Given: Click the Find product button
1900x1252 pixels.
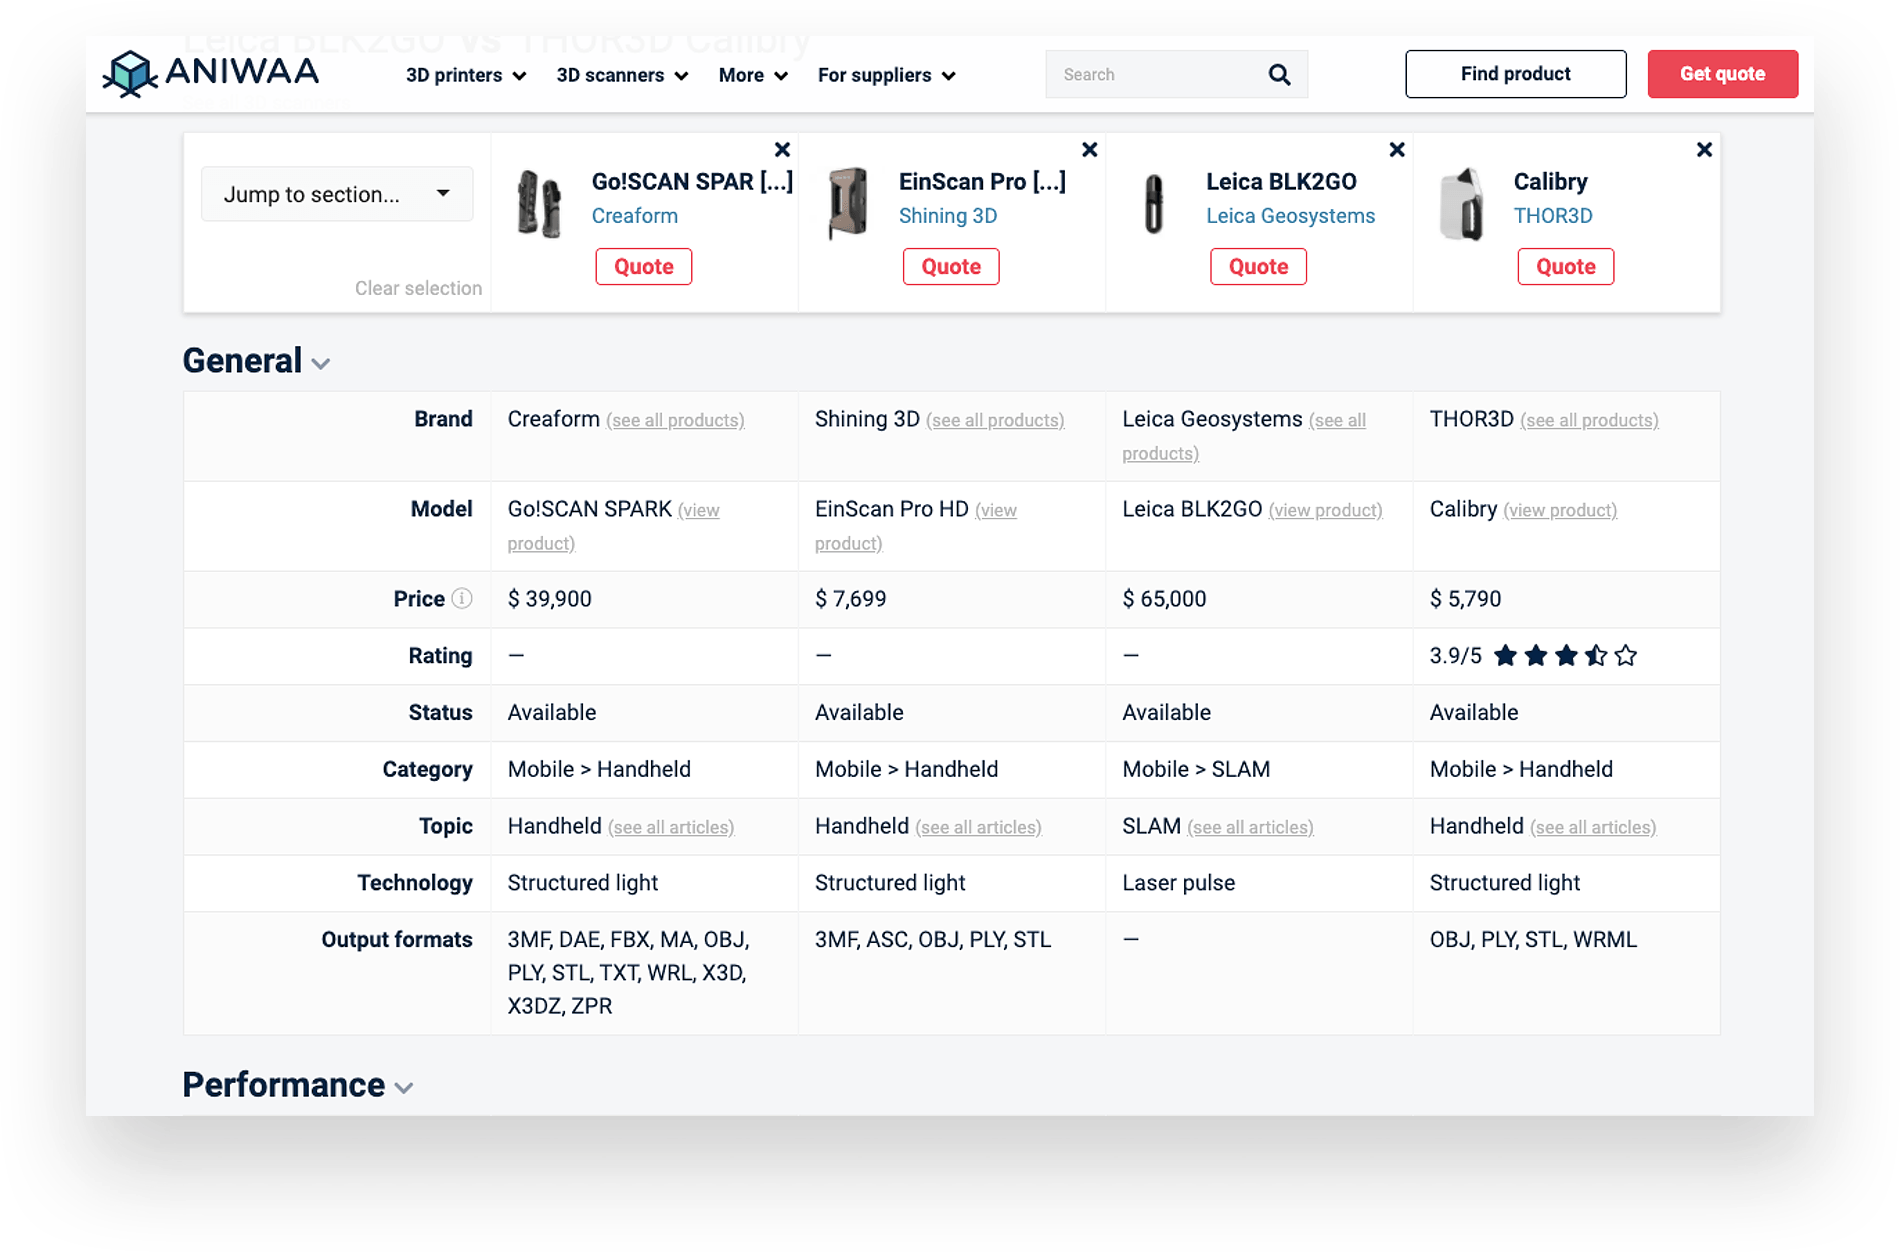Looking at the screenshot, I should (x=1515, y=74).
